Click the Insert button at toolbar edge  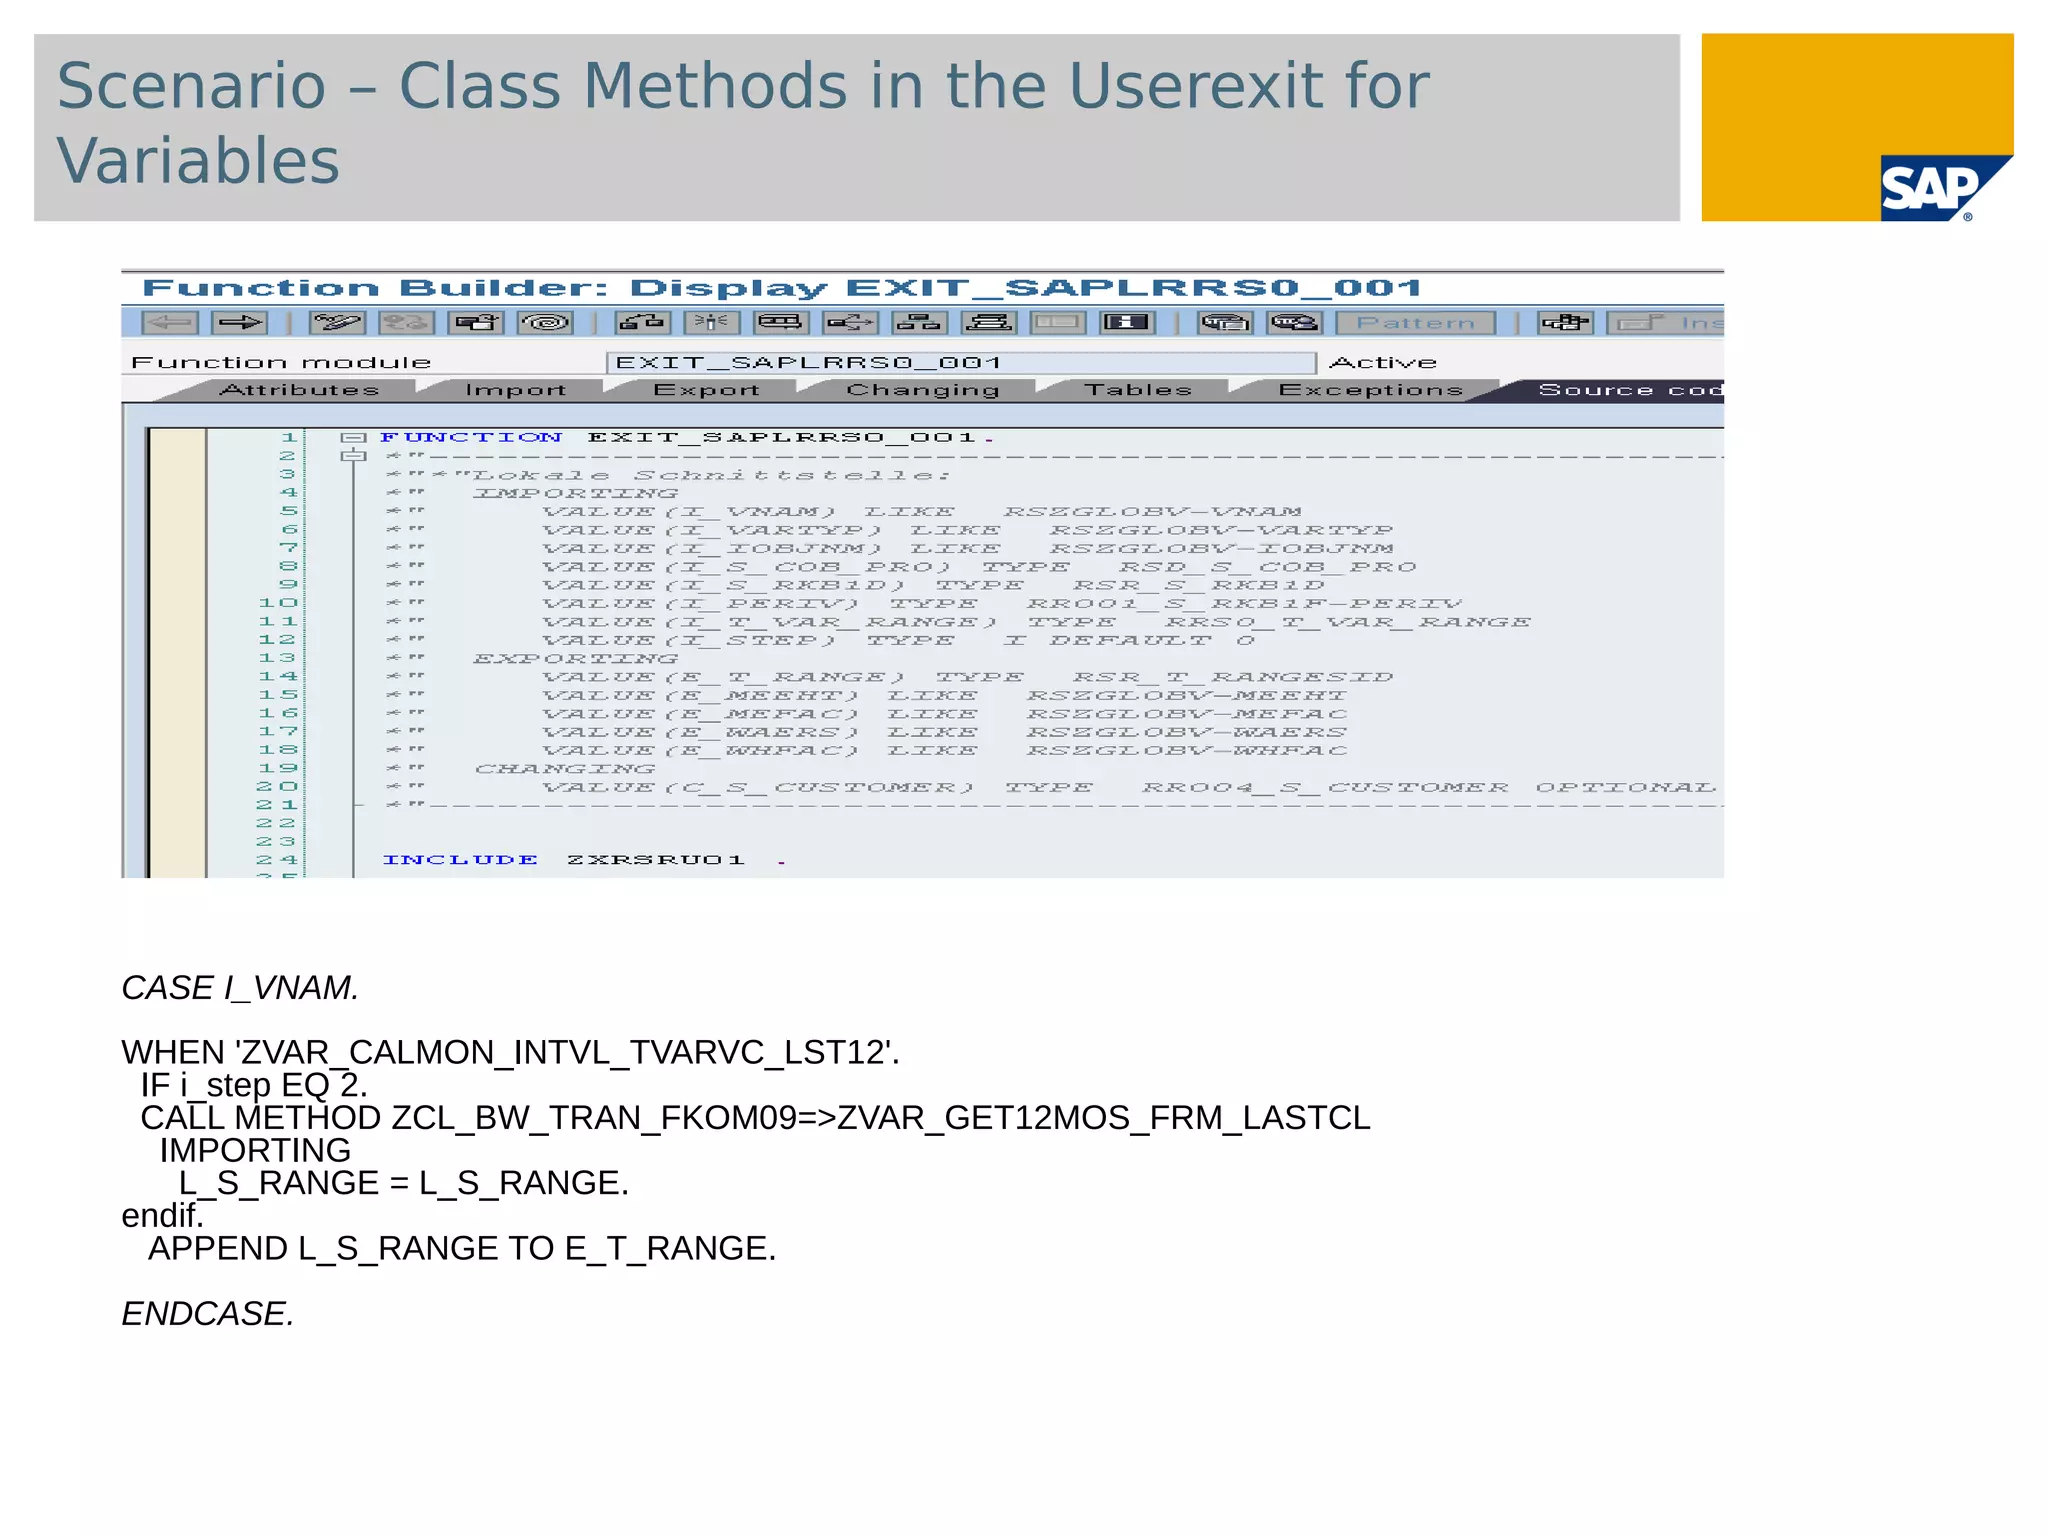[x=1665, y=322]
